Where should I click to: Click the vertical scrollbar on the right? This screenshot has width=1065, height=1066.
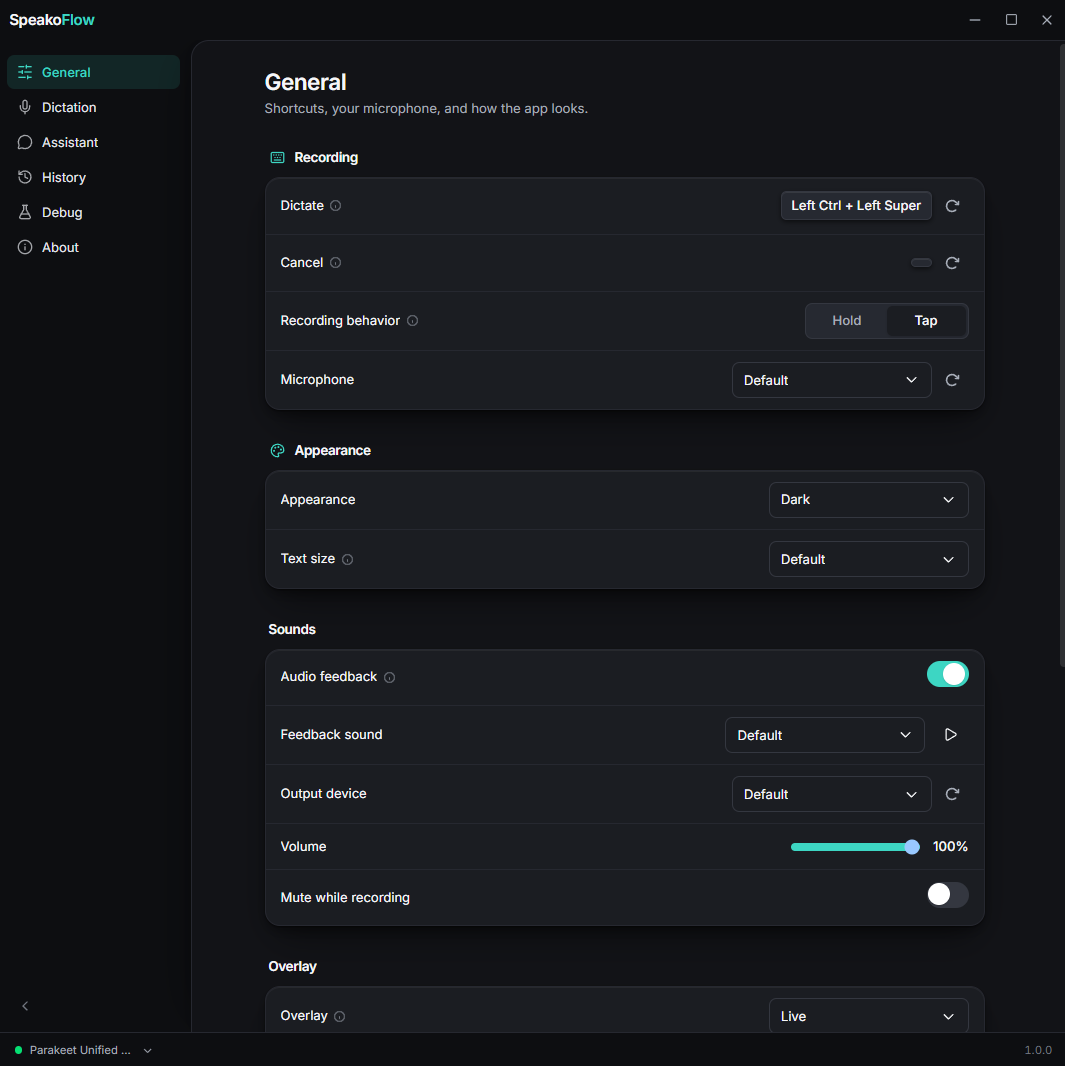1062,354
